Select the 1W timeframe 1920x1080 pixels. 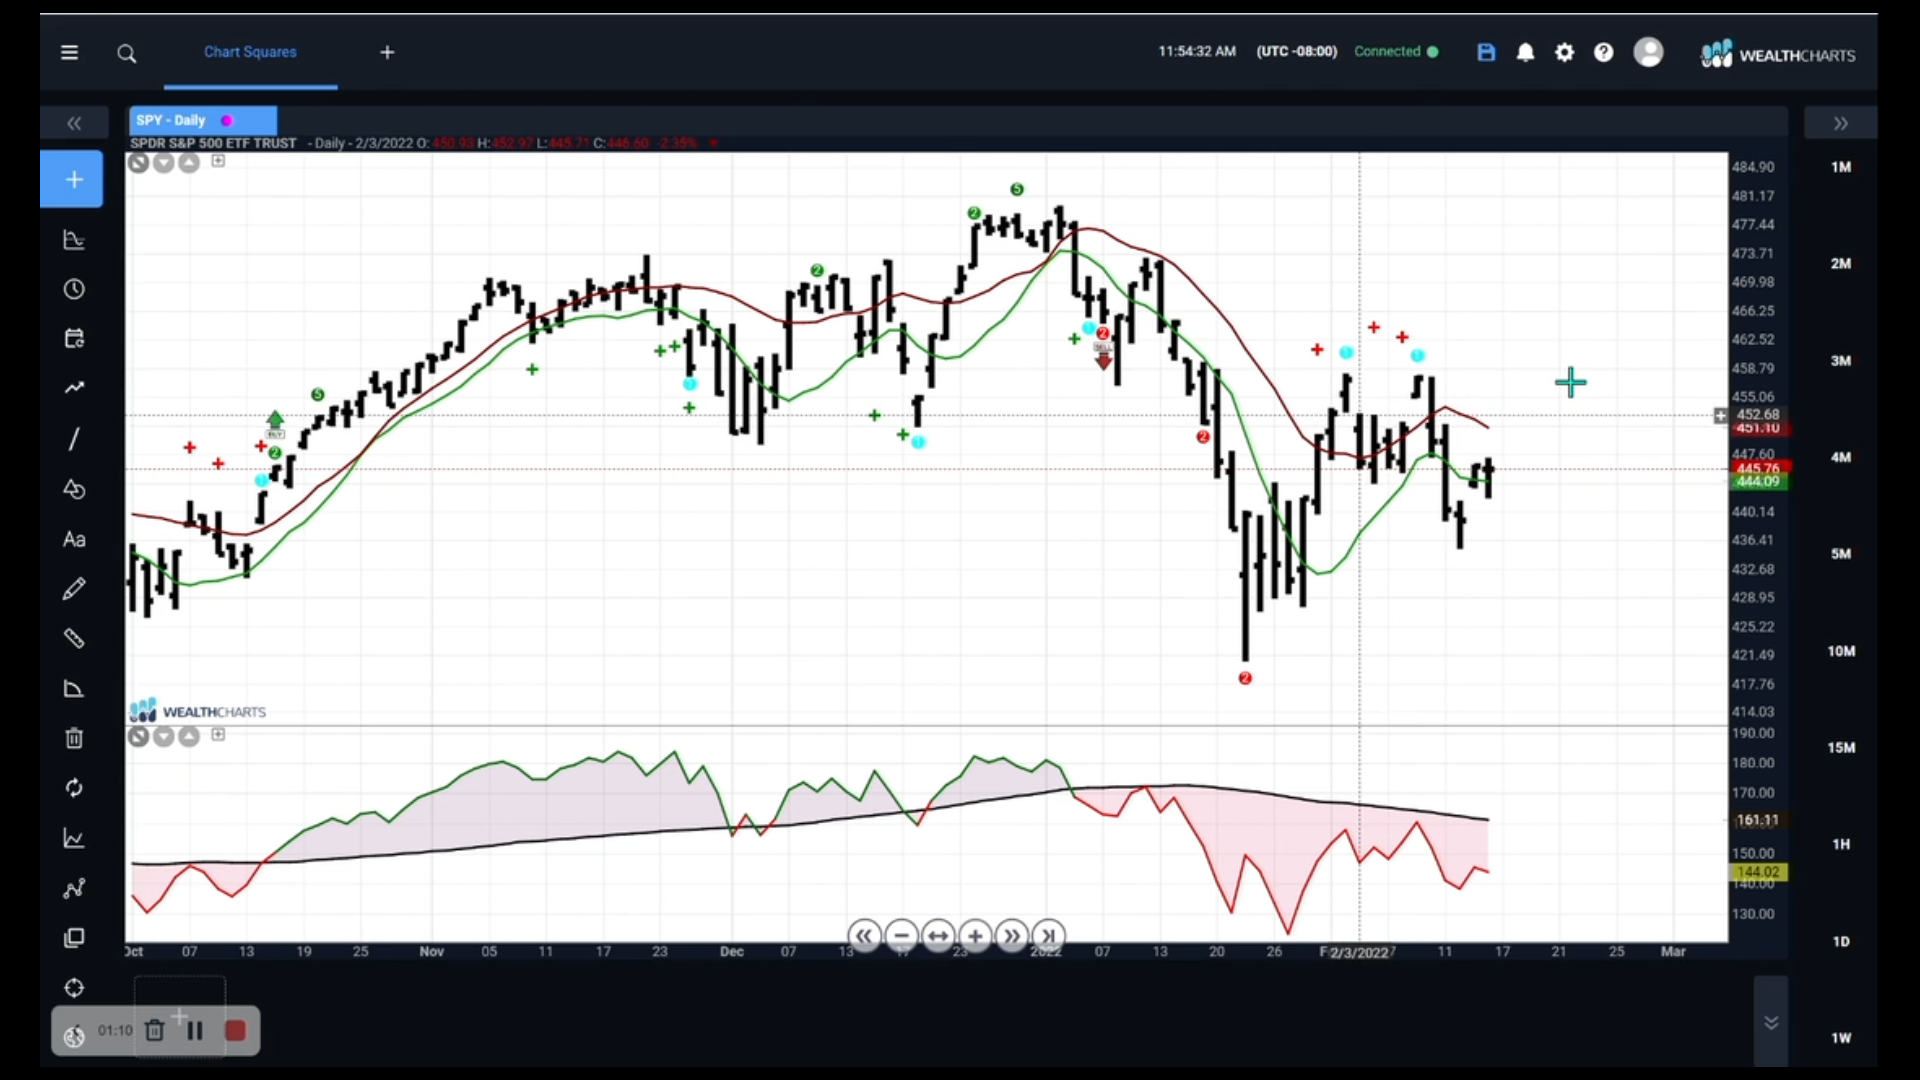tap(1841, 1038)
